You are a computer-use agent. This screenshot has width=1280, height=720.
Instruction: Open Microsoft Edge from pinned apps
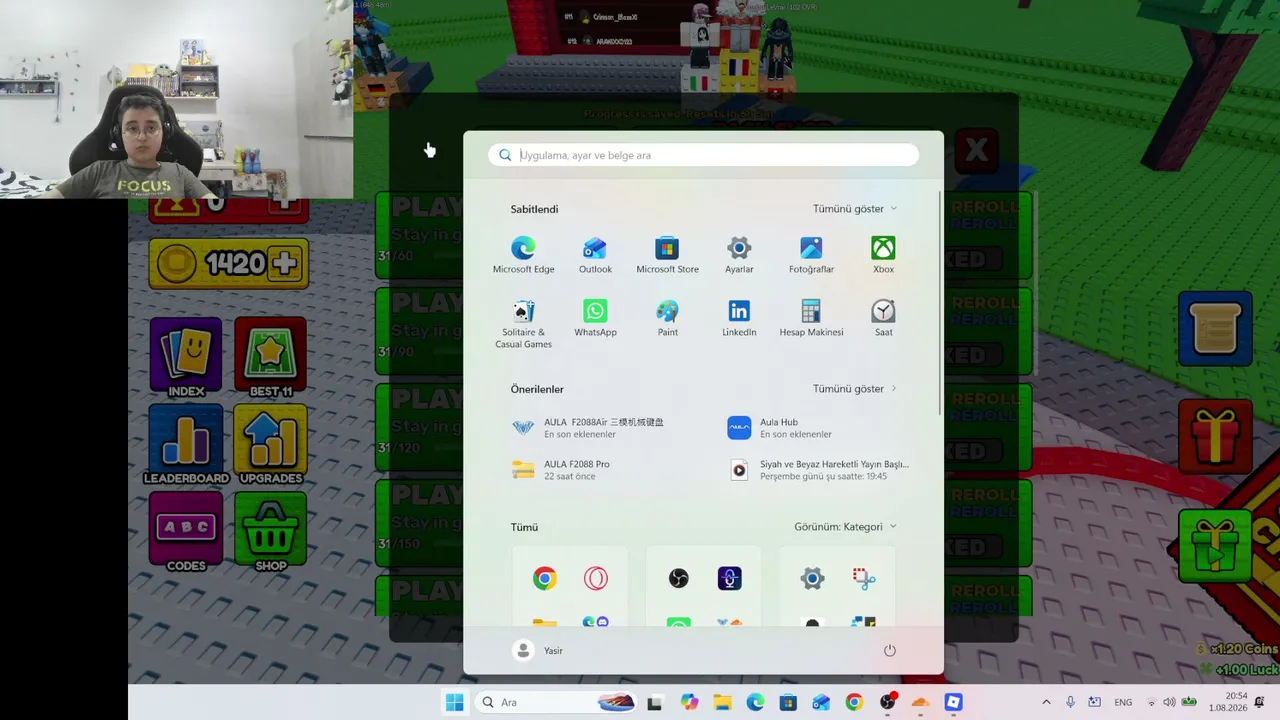coord(523,255)
